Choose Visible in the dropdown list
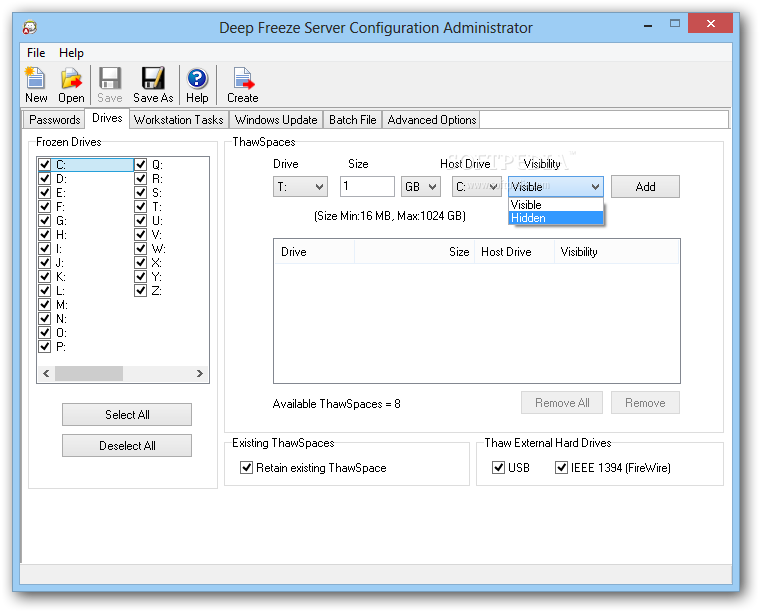 tap(555, 204)
